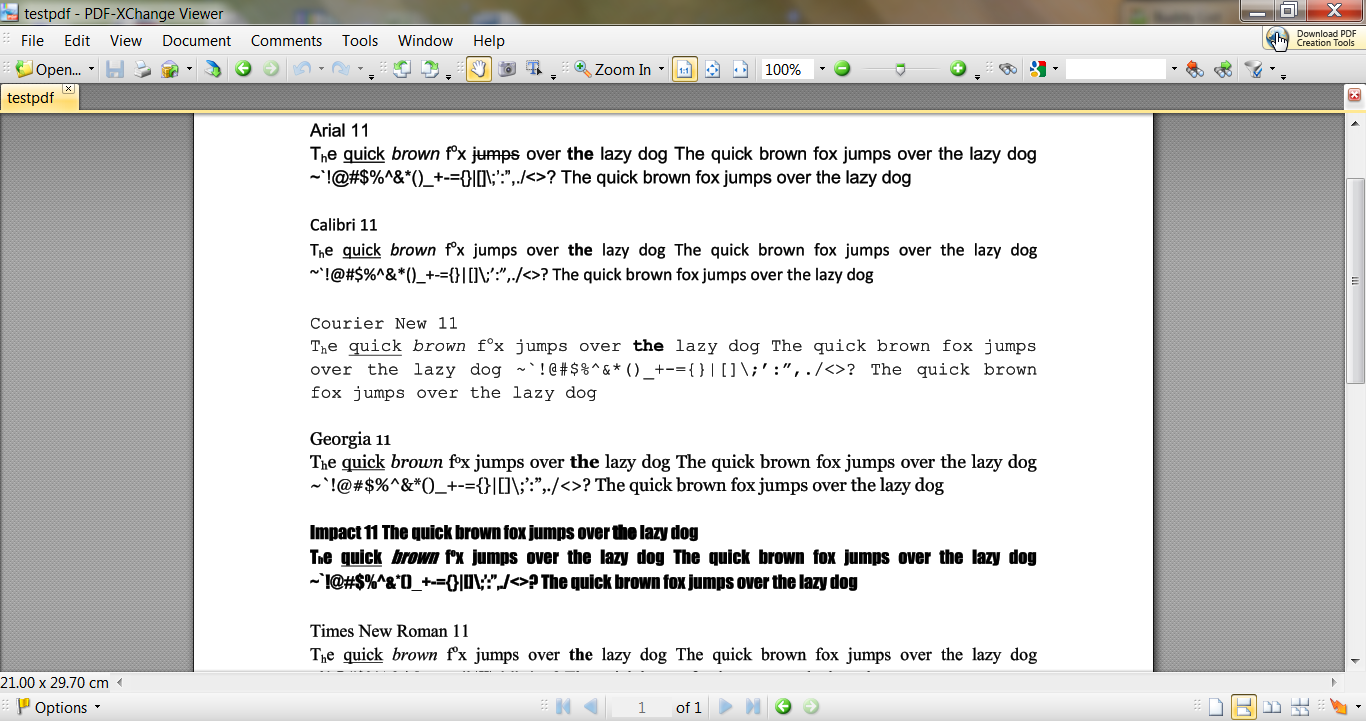Click the bottom-right orange launch icon
Image resolution: width=1366 pixels, height=721 pixels.
(x=1338, y=707)
